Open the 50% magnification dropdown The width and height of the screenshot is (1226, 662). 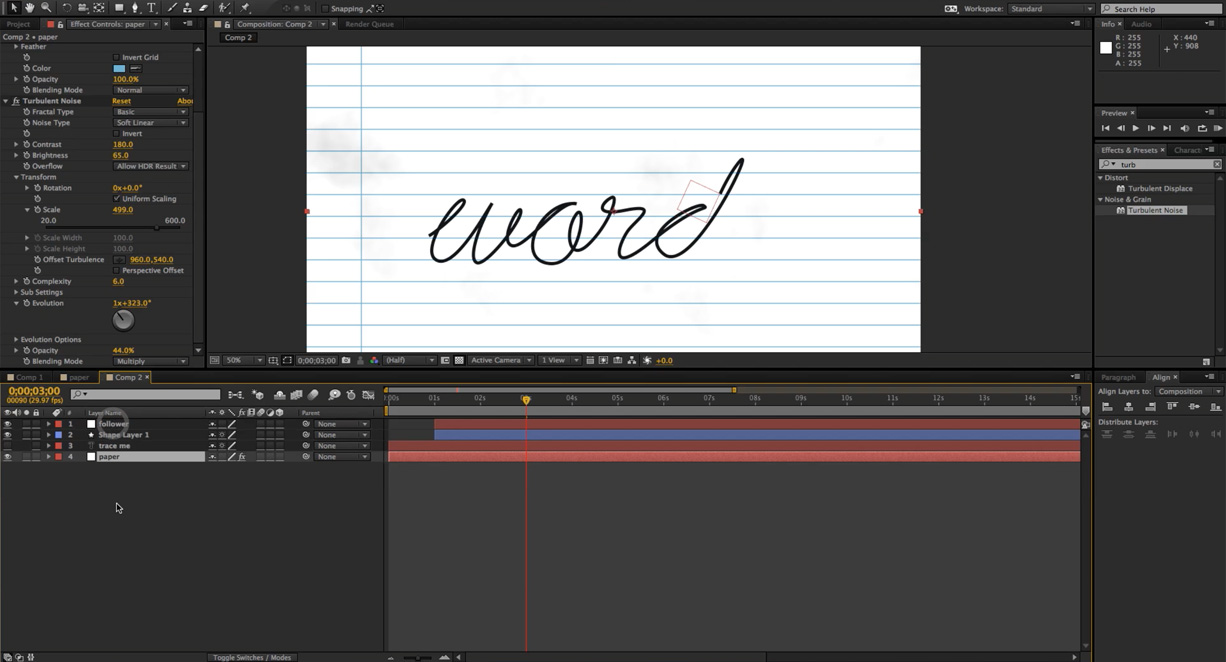coord(243,360)
